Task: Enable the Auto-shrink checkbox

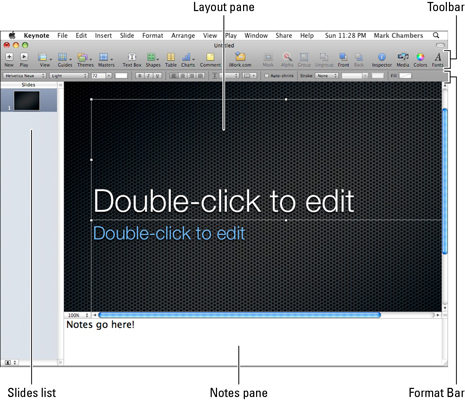Action: (x=266, y=76)
